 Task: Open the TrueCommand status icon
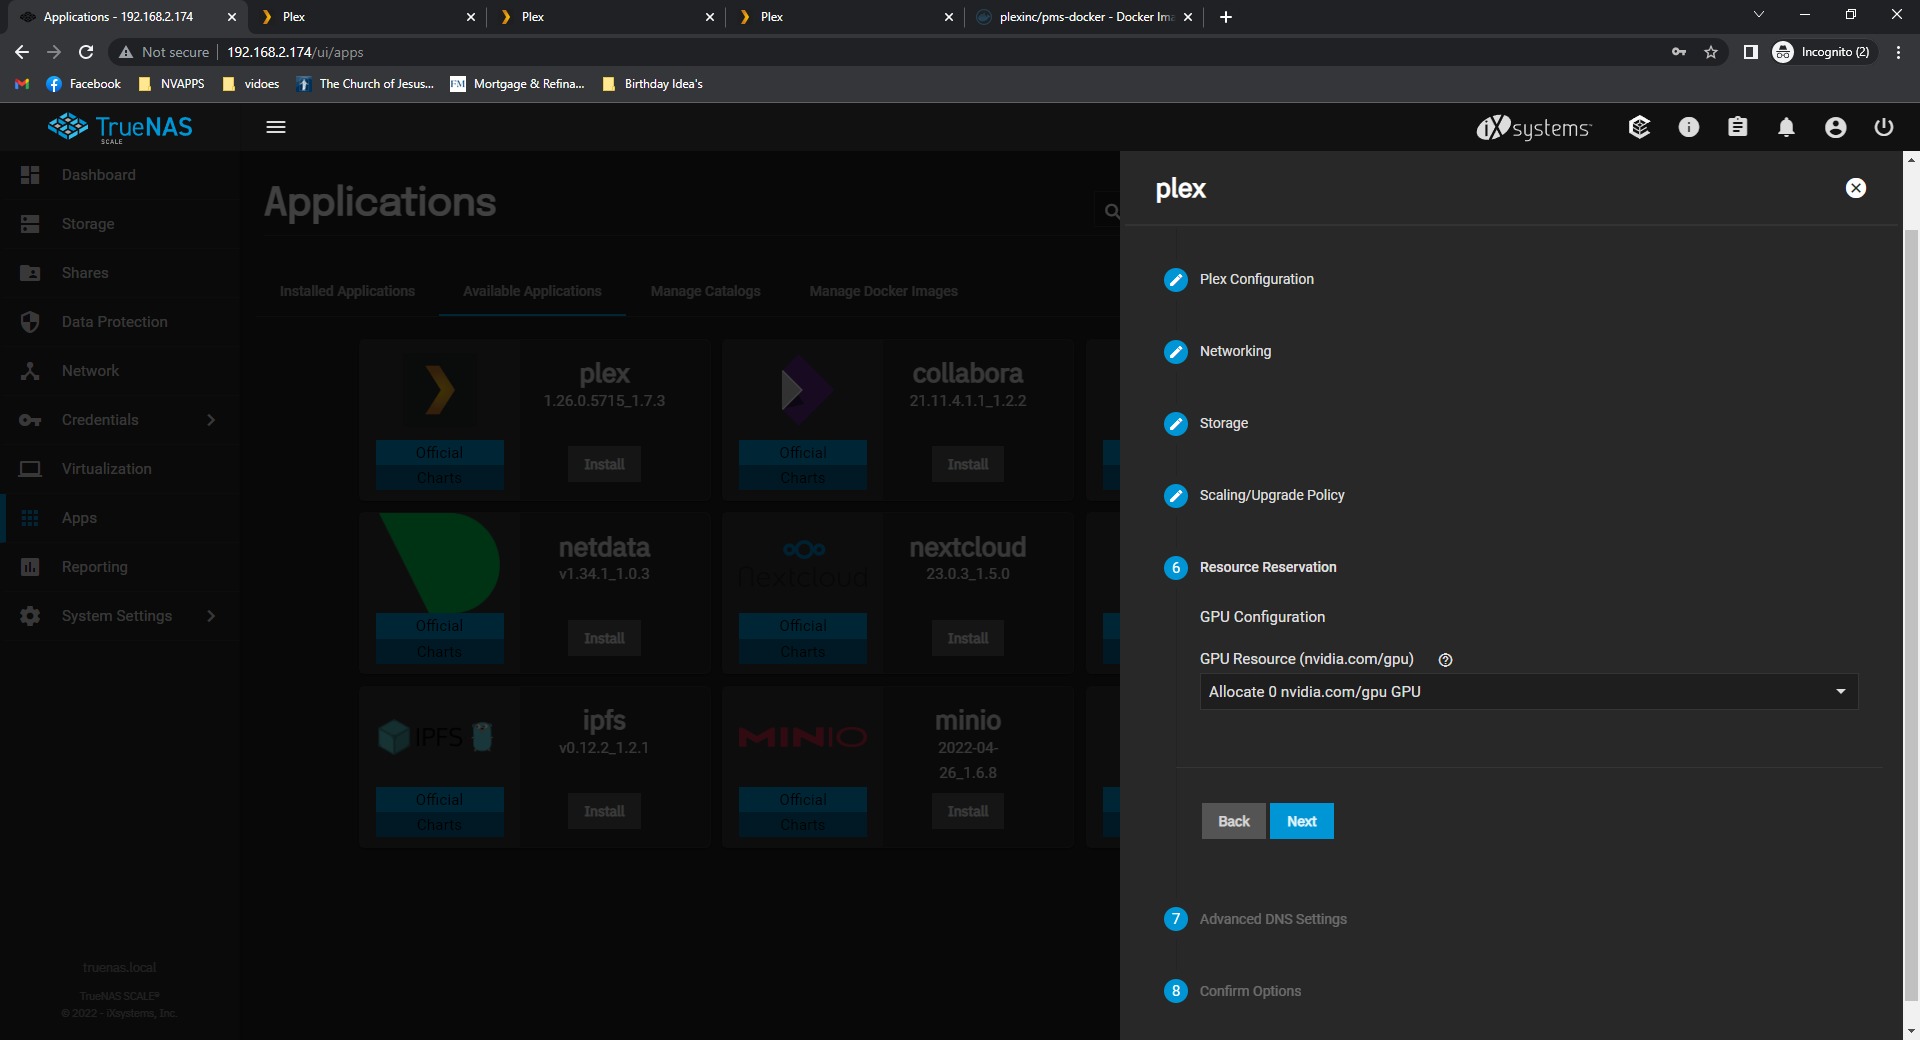pos(1639,127)
